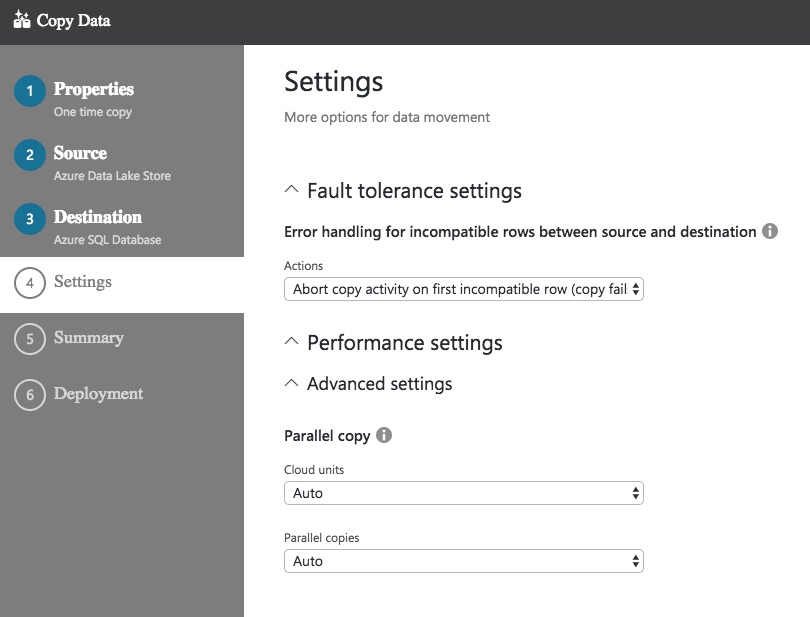The width and height of the screenshot is (810, 617).
Task: Click step 3 circle for Destination
Action: [30, 219]
